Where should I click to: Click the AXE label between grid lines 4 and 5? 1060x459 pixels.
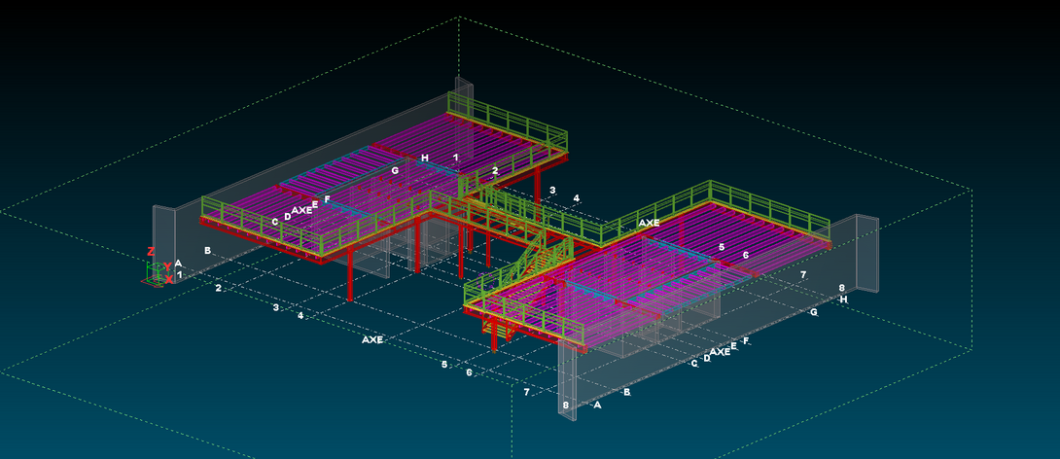(372, 340)
